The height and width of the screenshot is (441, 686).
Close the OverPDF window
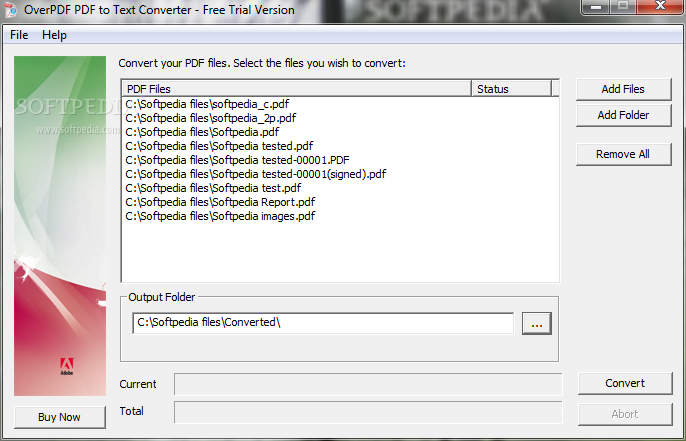click(x=660, y=7)
